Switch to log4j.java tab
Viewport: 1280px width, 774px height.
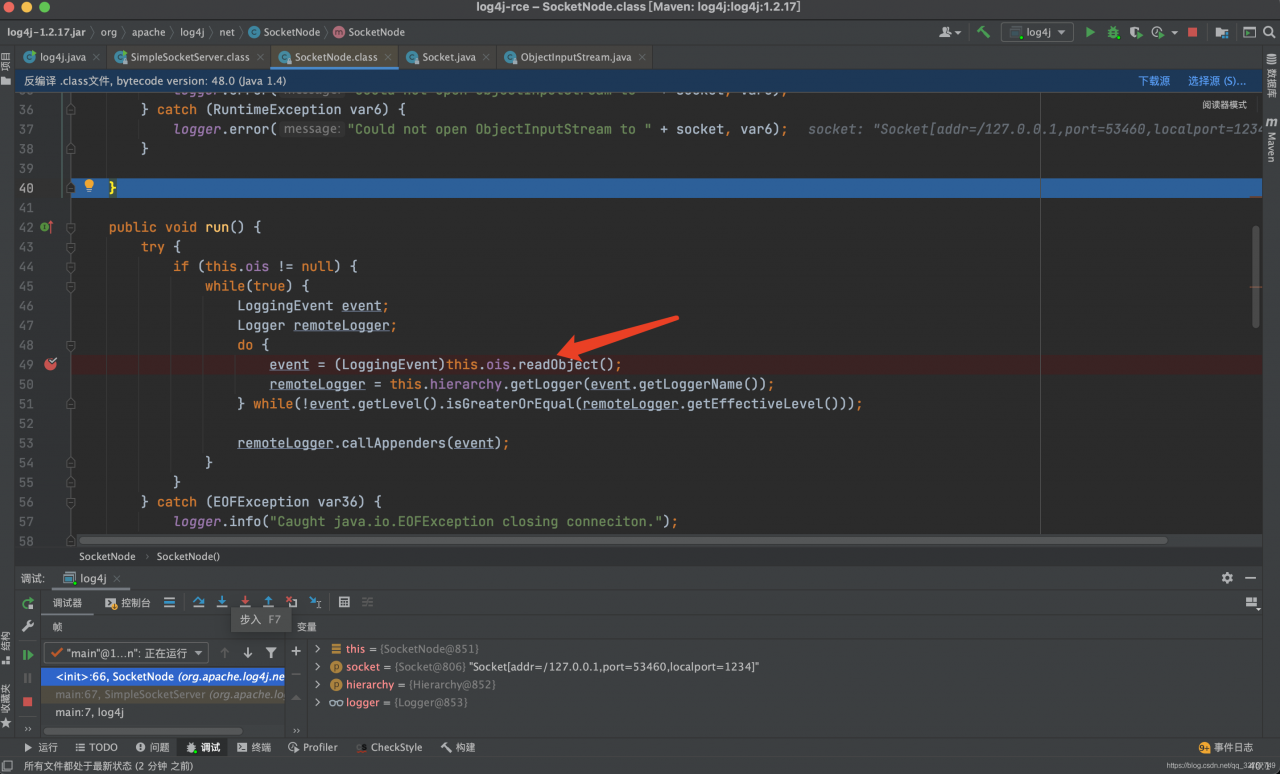(62, 57)
